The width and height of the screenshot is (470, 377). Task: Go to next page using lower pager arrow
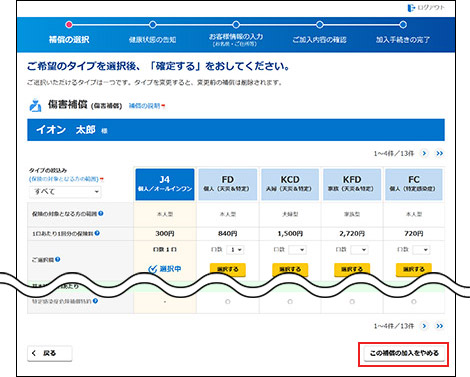tap(424, 326)
